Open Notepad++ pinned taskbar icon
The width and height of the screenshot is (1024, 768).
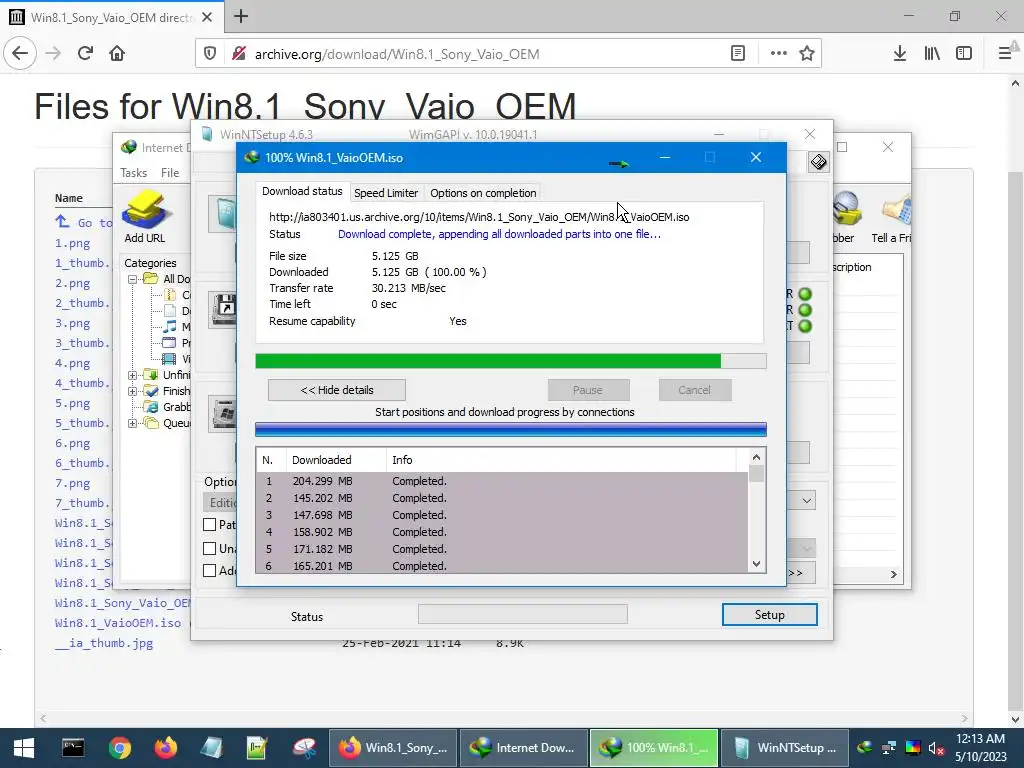pos(257,748)
